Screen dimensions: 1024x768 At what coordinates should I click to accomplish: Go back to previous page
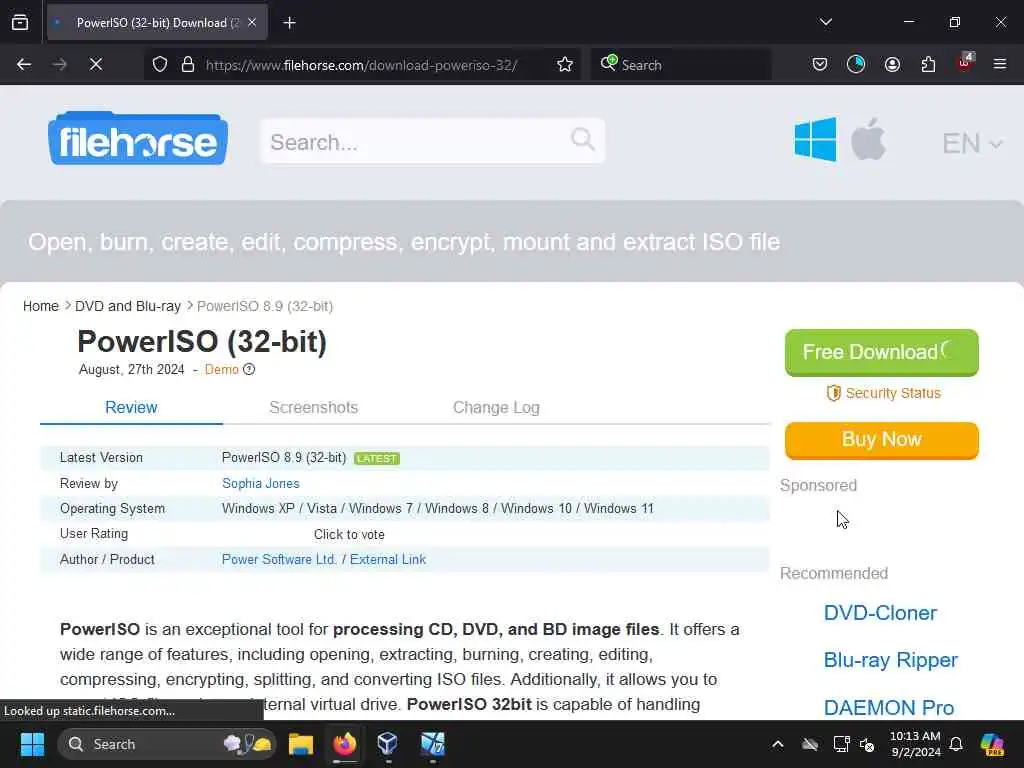coord(24,65)
